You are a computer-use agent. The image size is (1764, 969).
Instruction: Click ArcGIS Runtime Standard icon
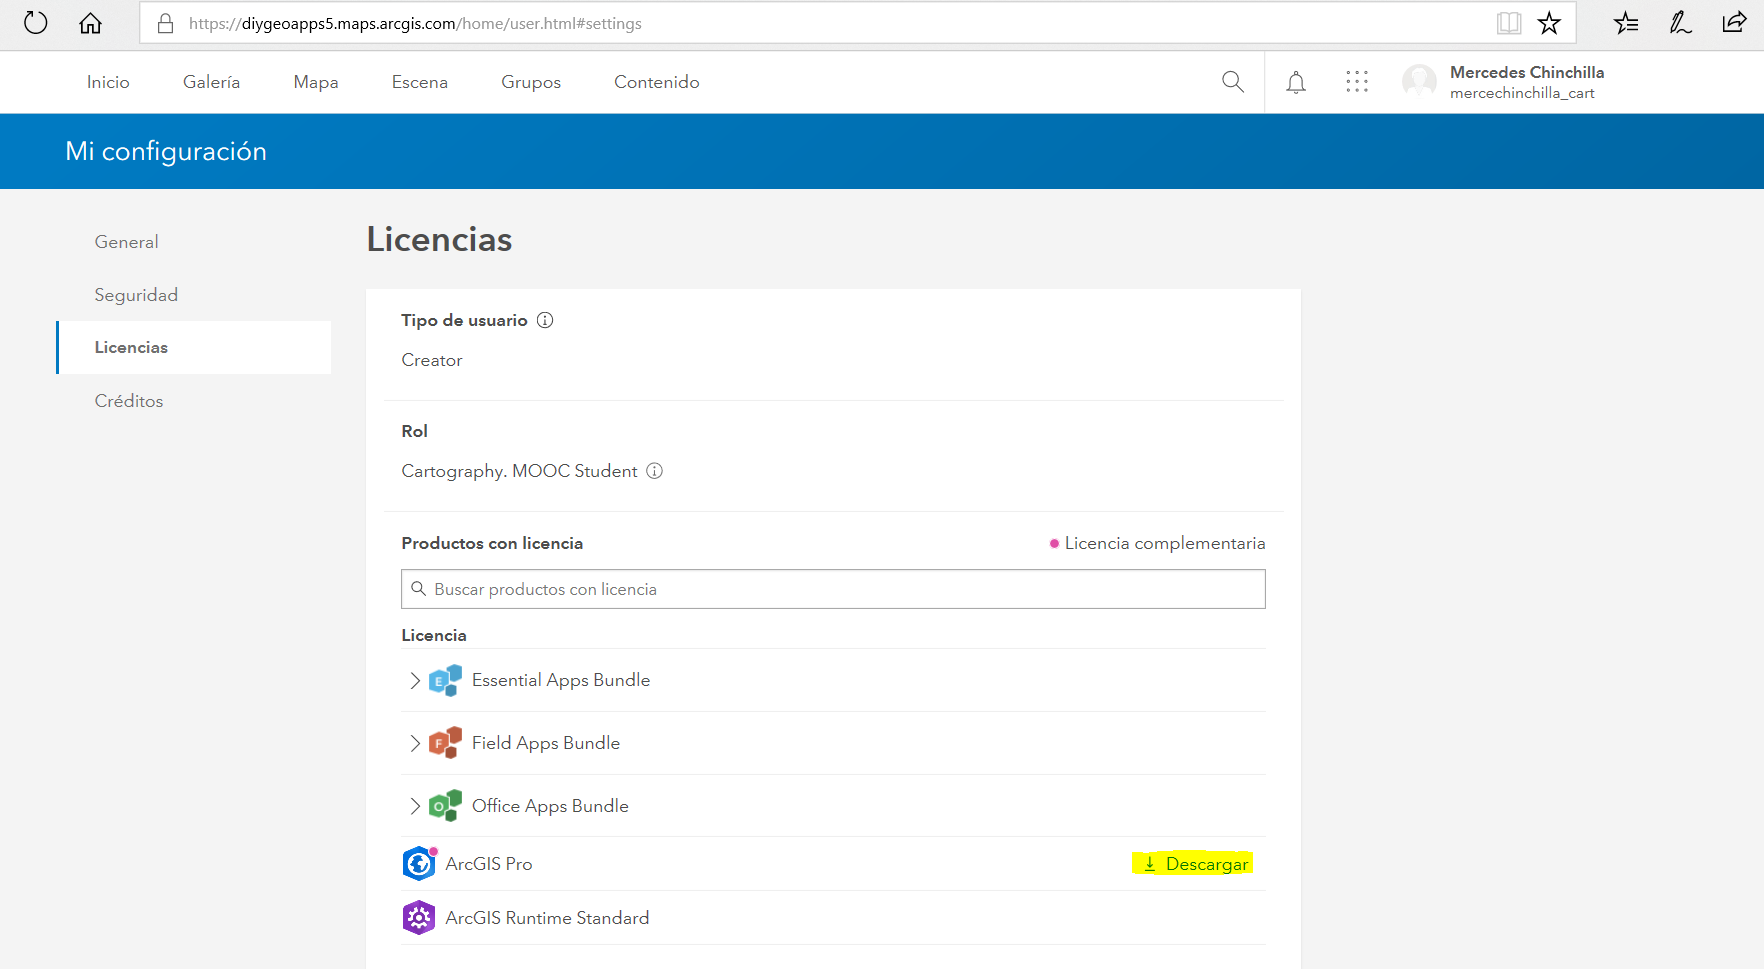pos(419,918)
